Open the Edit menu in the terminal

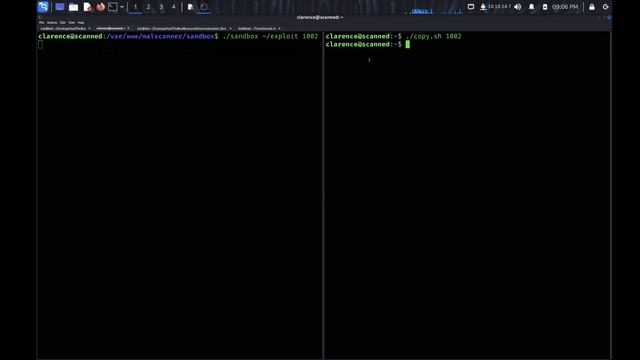[62, 22]
